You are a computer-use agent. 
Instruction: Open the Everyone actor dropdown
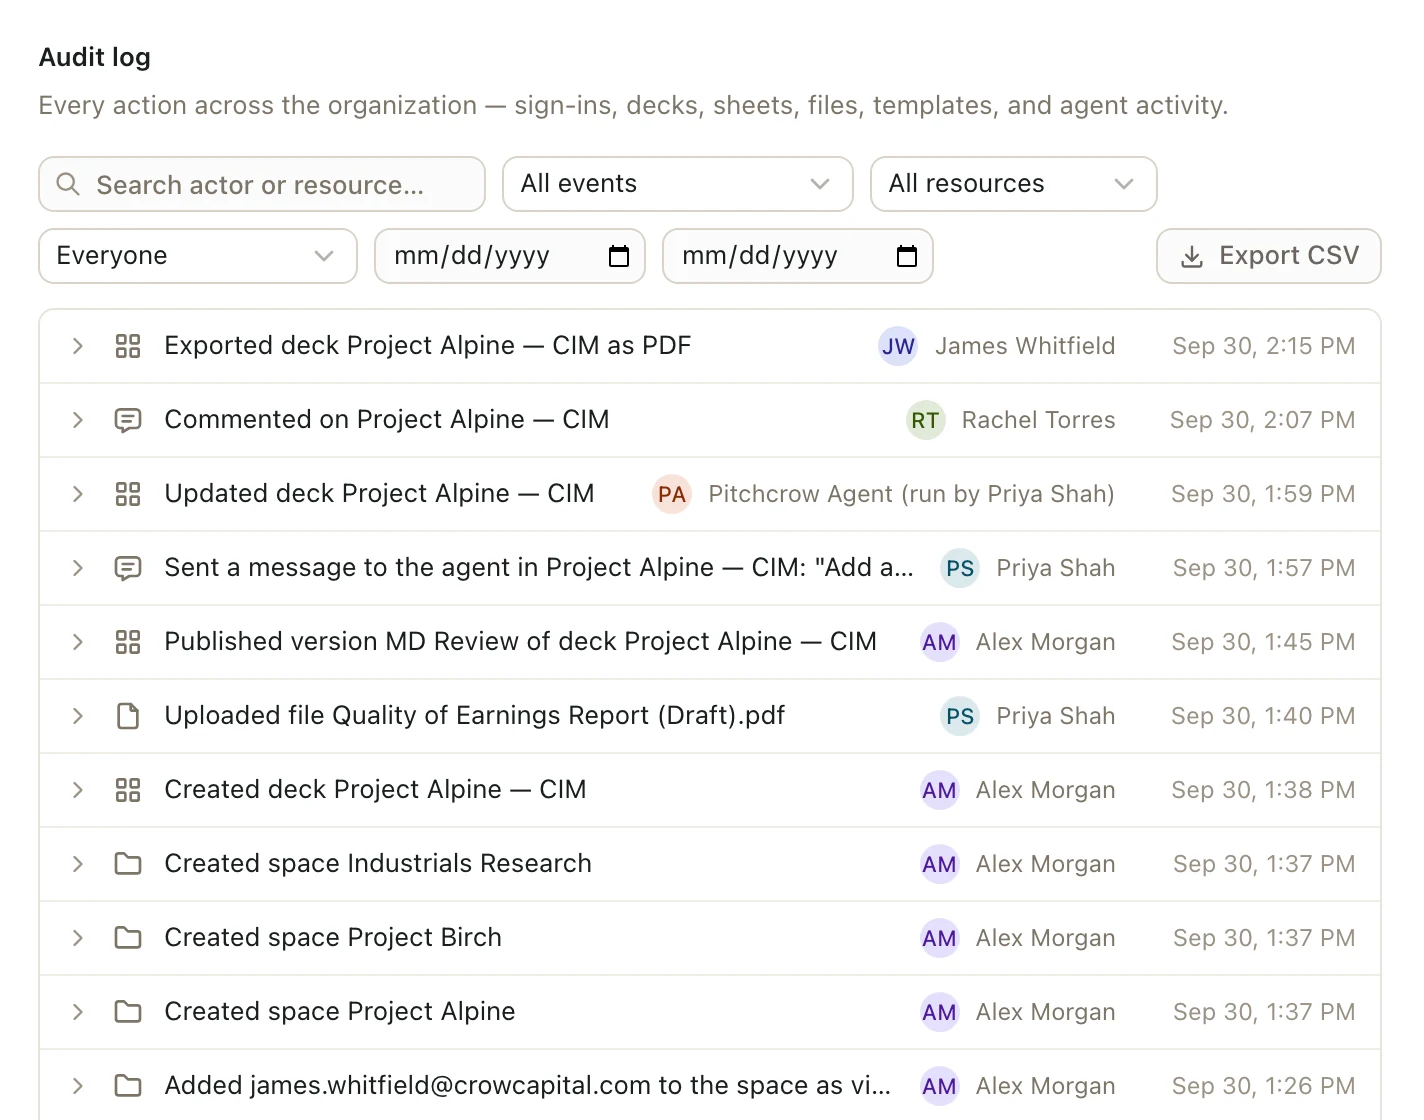pos(198,256)
